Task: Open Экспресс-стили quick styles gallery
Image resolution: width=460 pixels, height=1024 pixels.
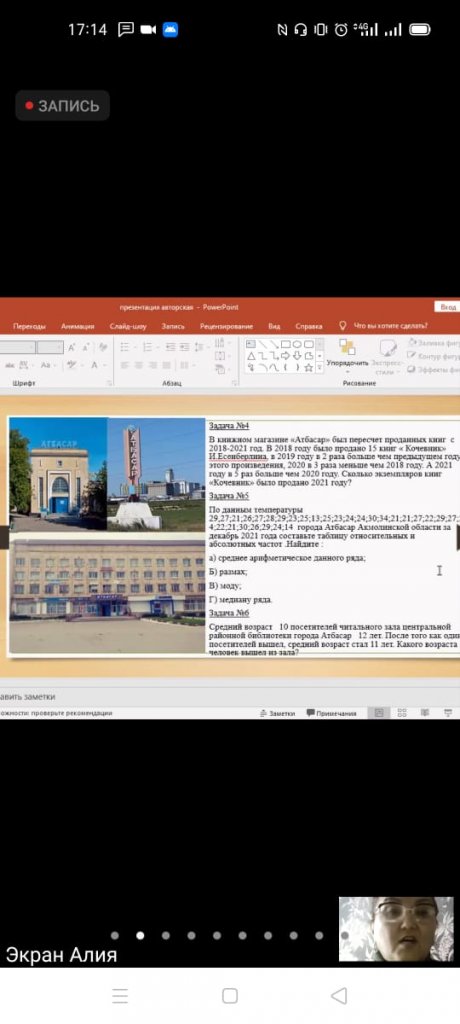Action: coord(386,356)
